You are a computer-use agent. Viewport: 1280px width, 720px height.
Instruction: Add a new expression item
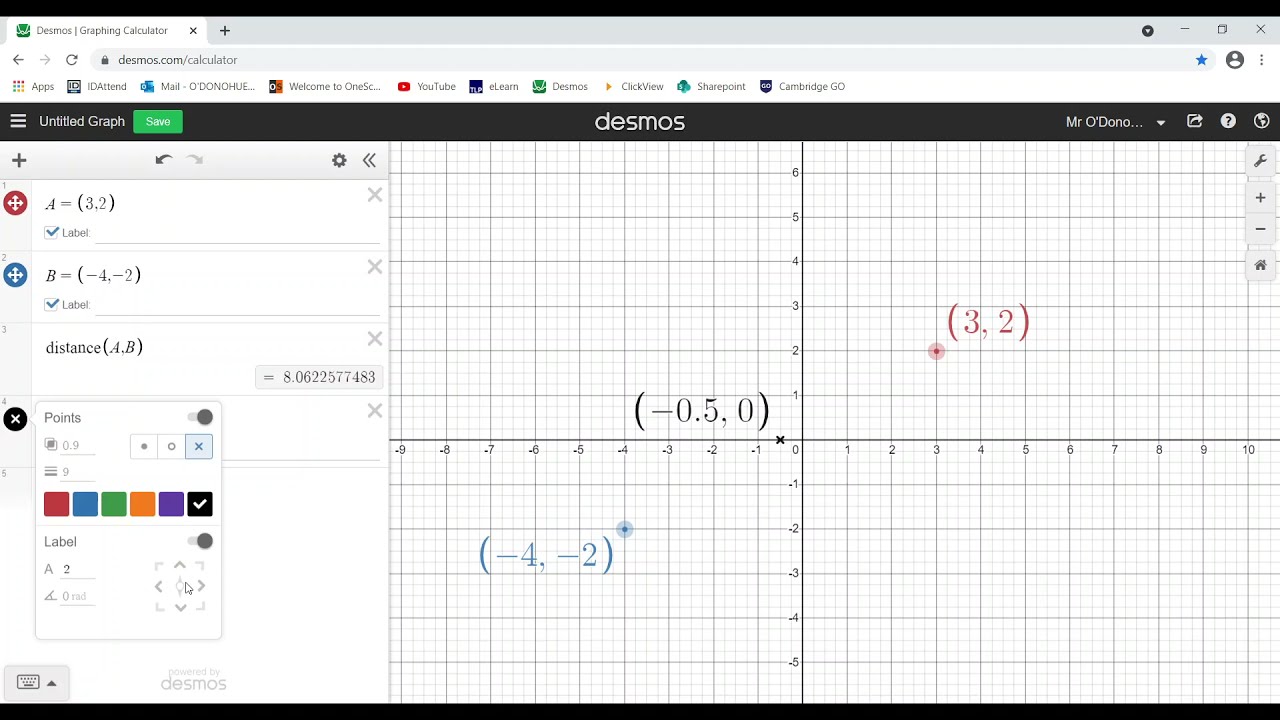[19, 160]
